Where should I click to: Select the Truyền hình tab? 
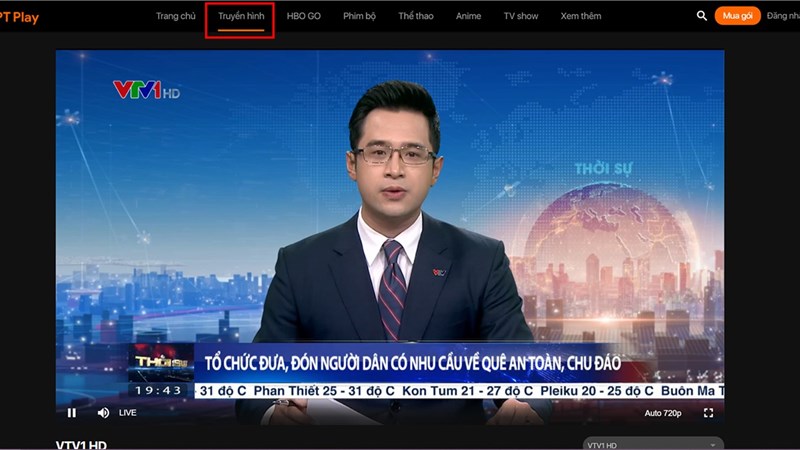pos(241,16)
